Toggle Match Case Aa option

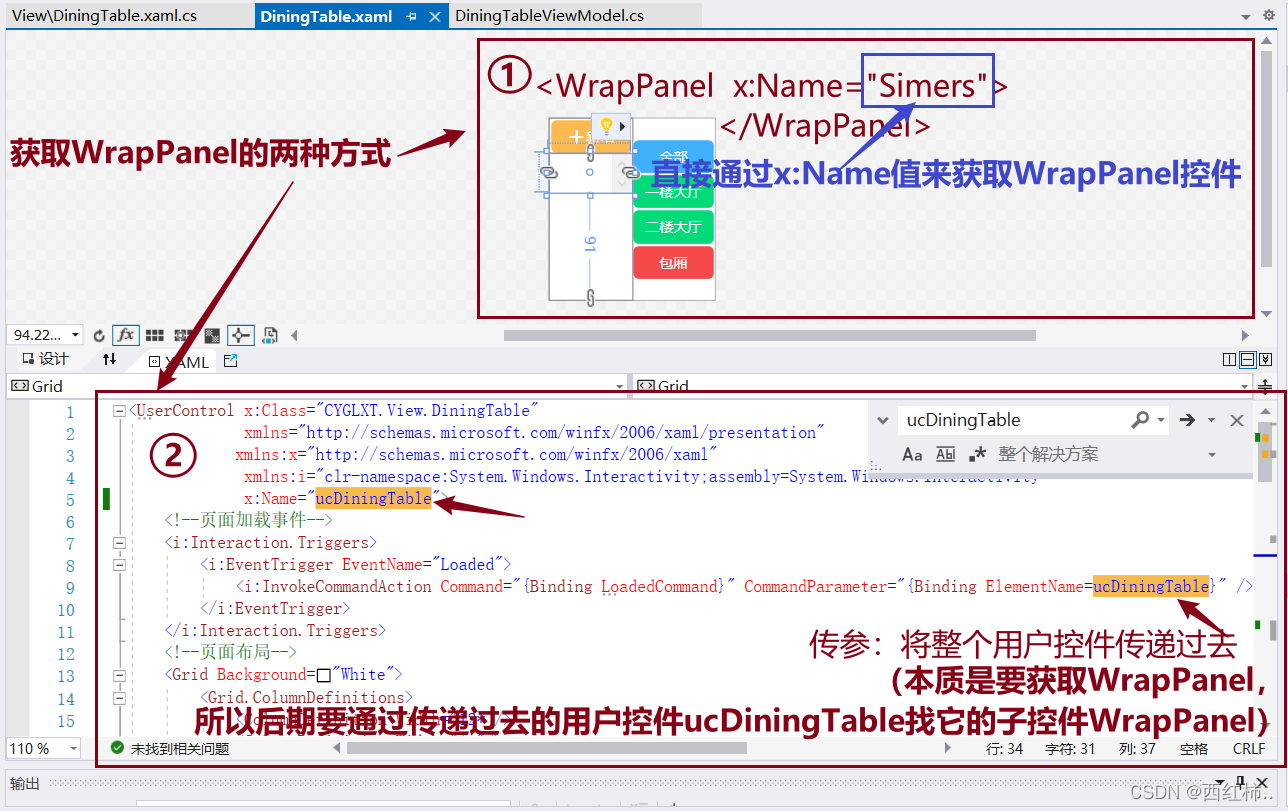click(912, 454)
